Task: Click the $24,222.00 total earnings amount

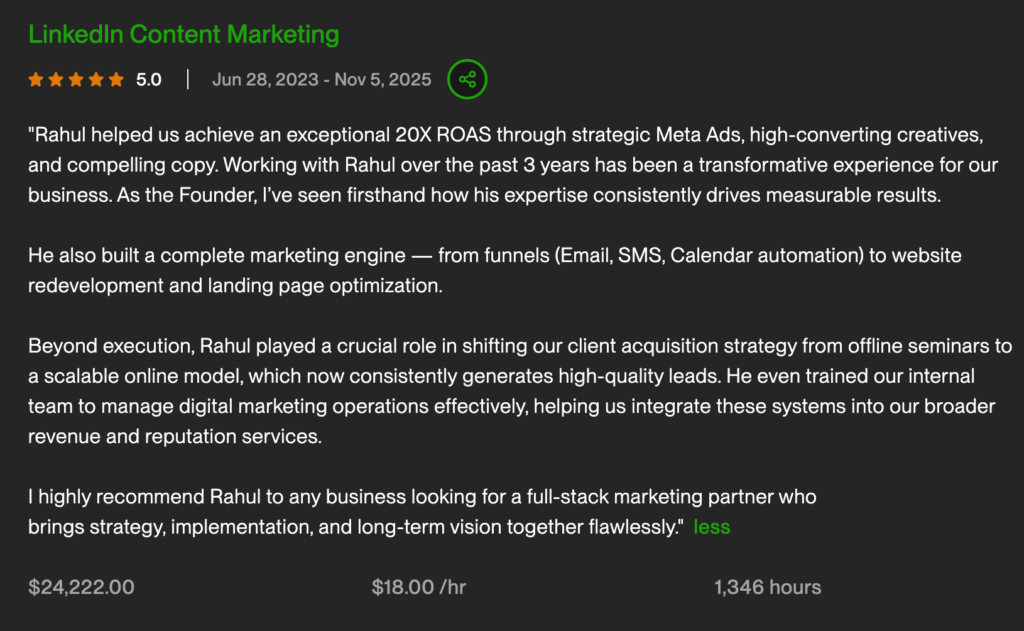Action: (x=81, y=587)
